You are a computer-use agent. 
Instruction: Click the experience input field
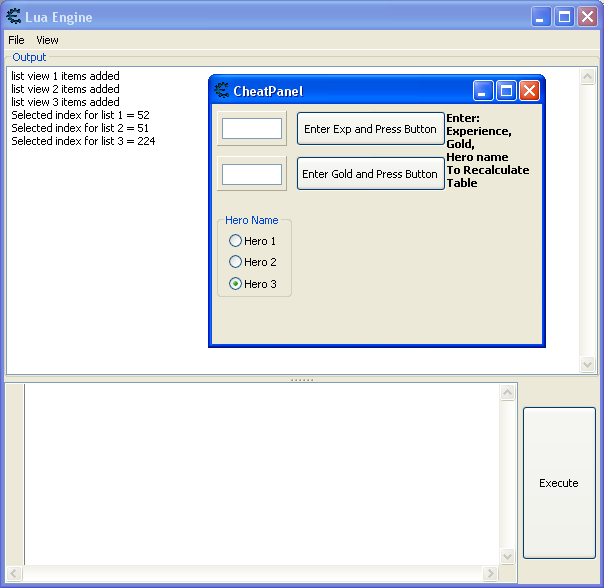point(252,129)
